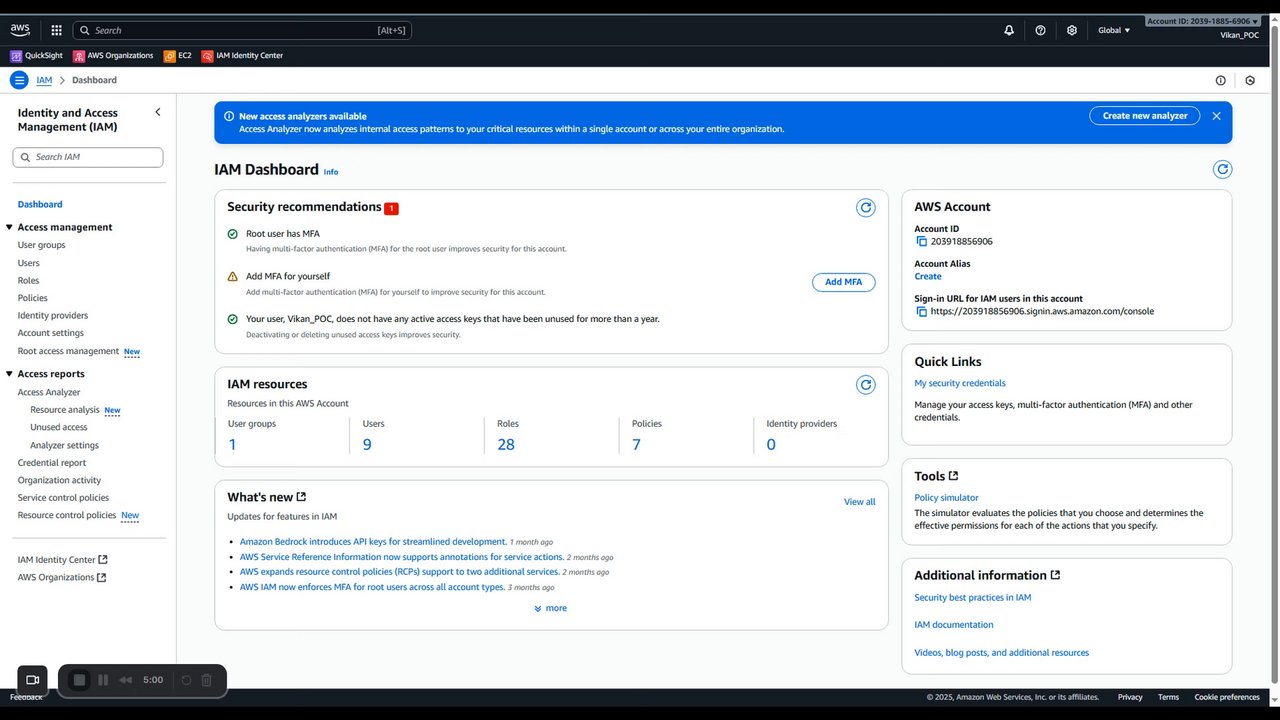Click the Search IAM field
Viewport: 1280px width, 720px height.
coord(88,157)
